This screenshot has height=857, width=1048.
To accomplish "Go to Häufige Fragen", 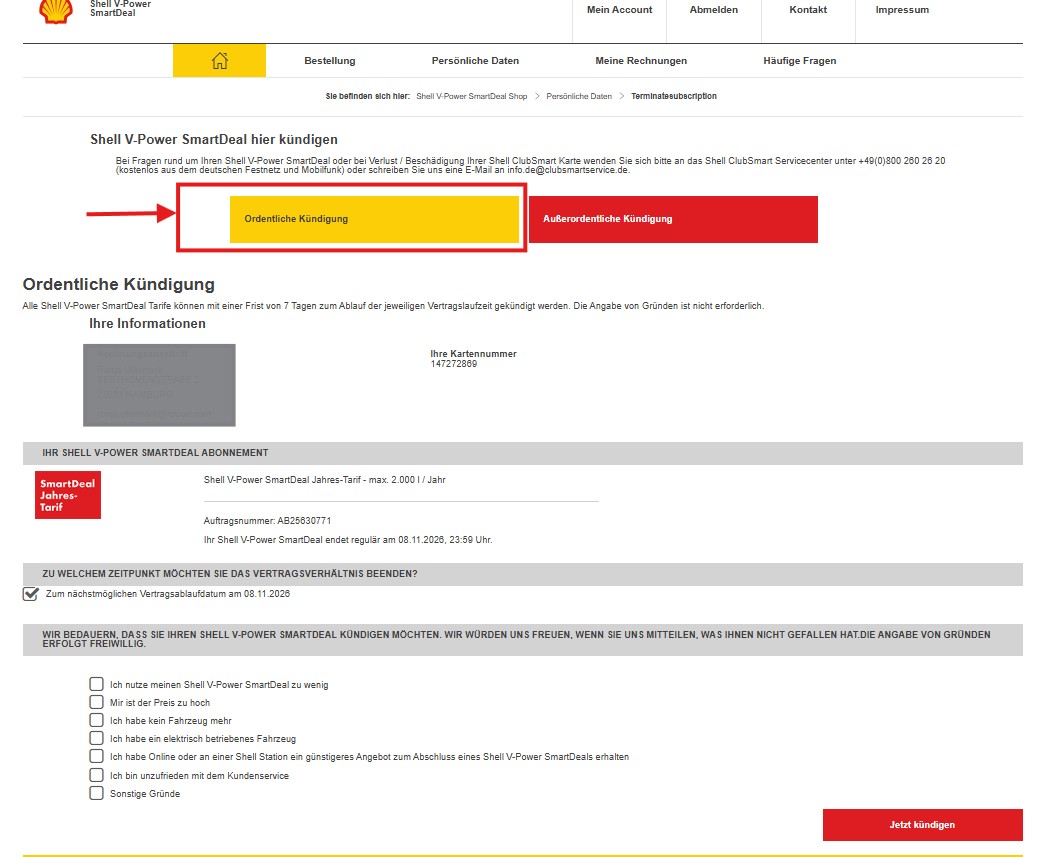I will click(x=799, y=61).
